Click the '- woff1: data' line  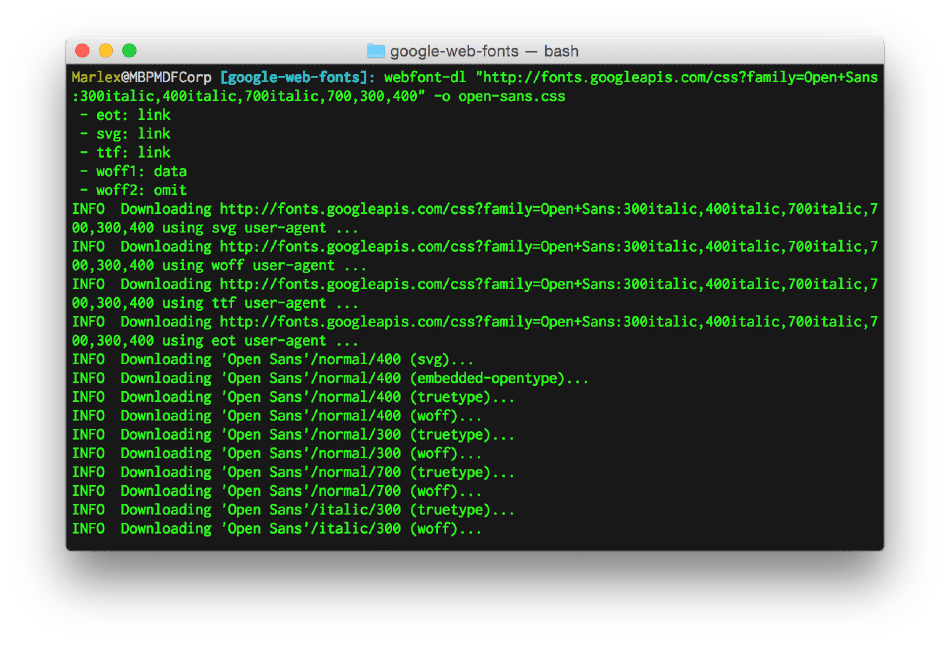133,171
